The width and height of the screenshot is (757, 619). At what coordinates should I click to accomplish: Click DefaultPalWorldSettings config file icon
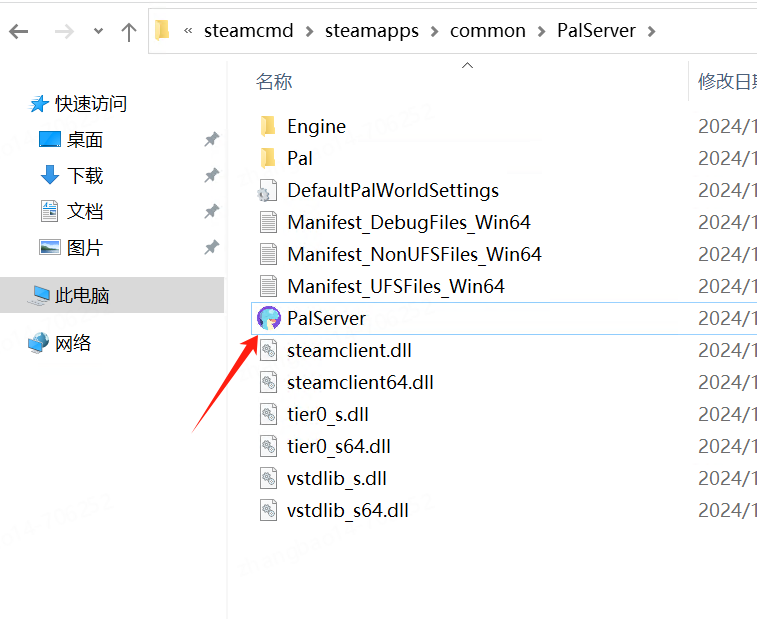point(267,191)
